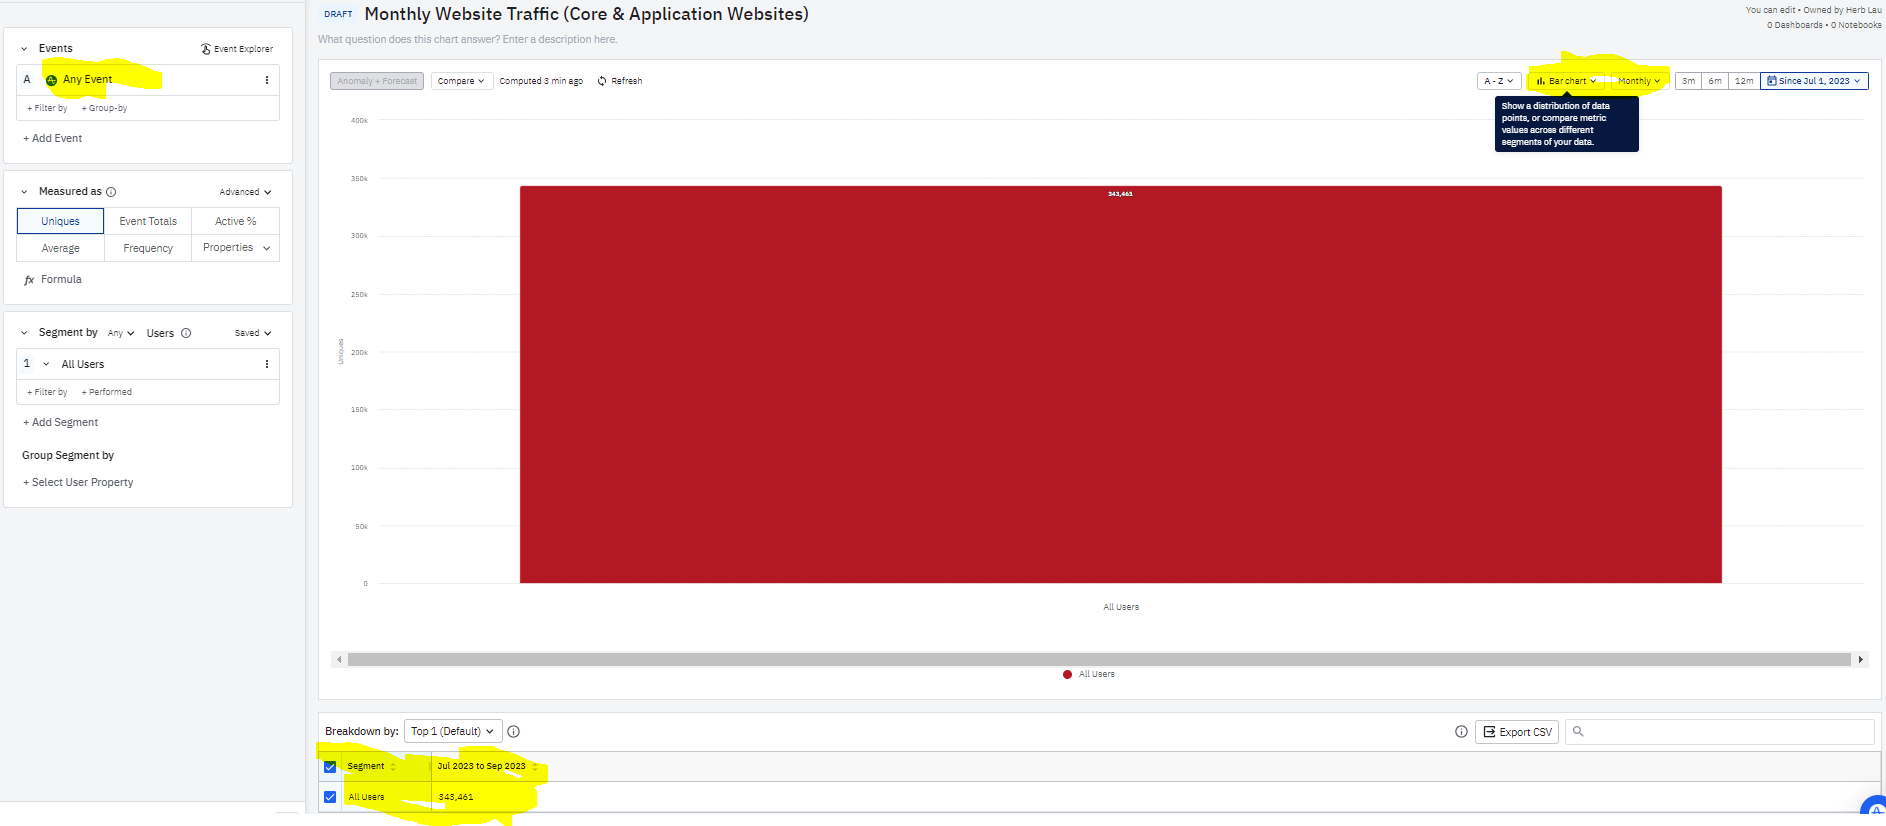Click + Performed under All Users

point(106,392)
